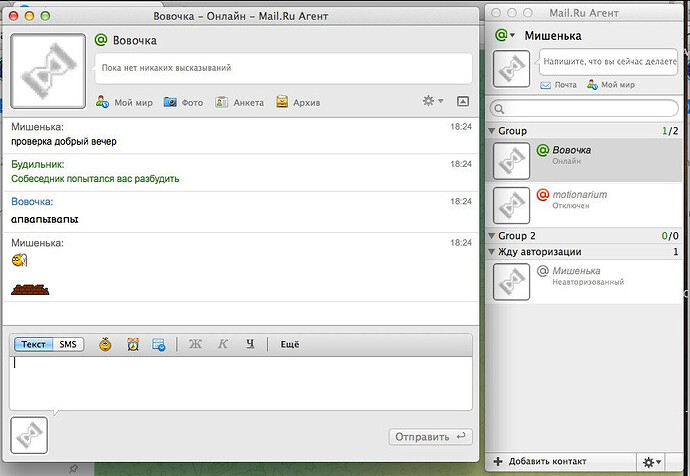Toggle bold Ж text formatting

(x=195, y=344)
